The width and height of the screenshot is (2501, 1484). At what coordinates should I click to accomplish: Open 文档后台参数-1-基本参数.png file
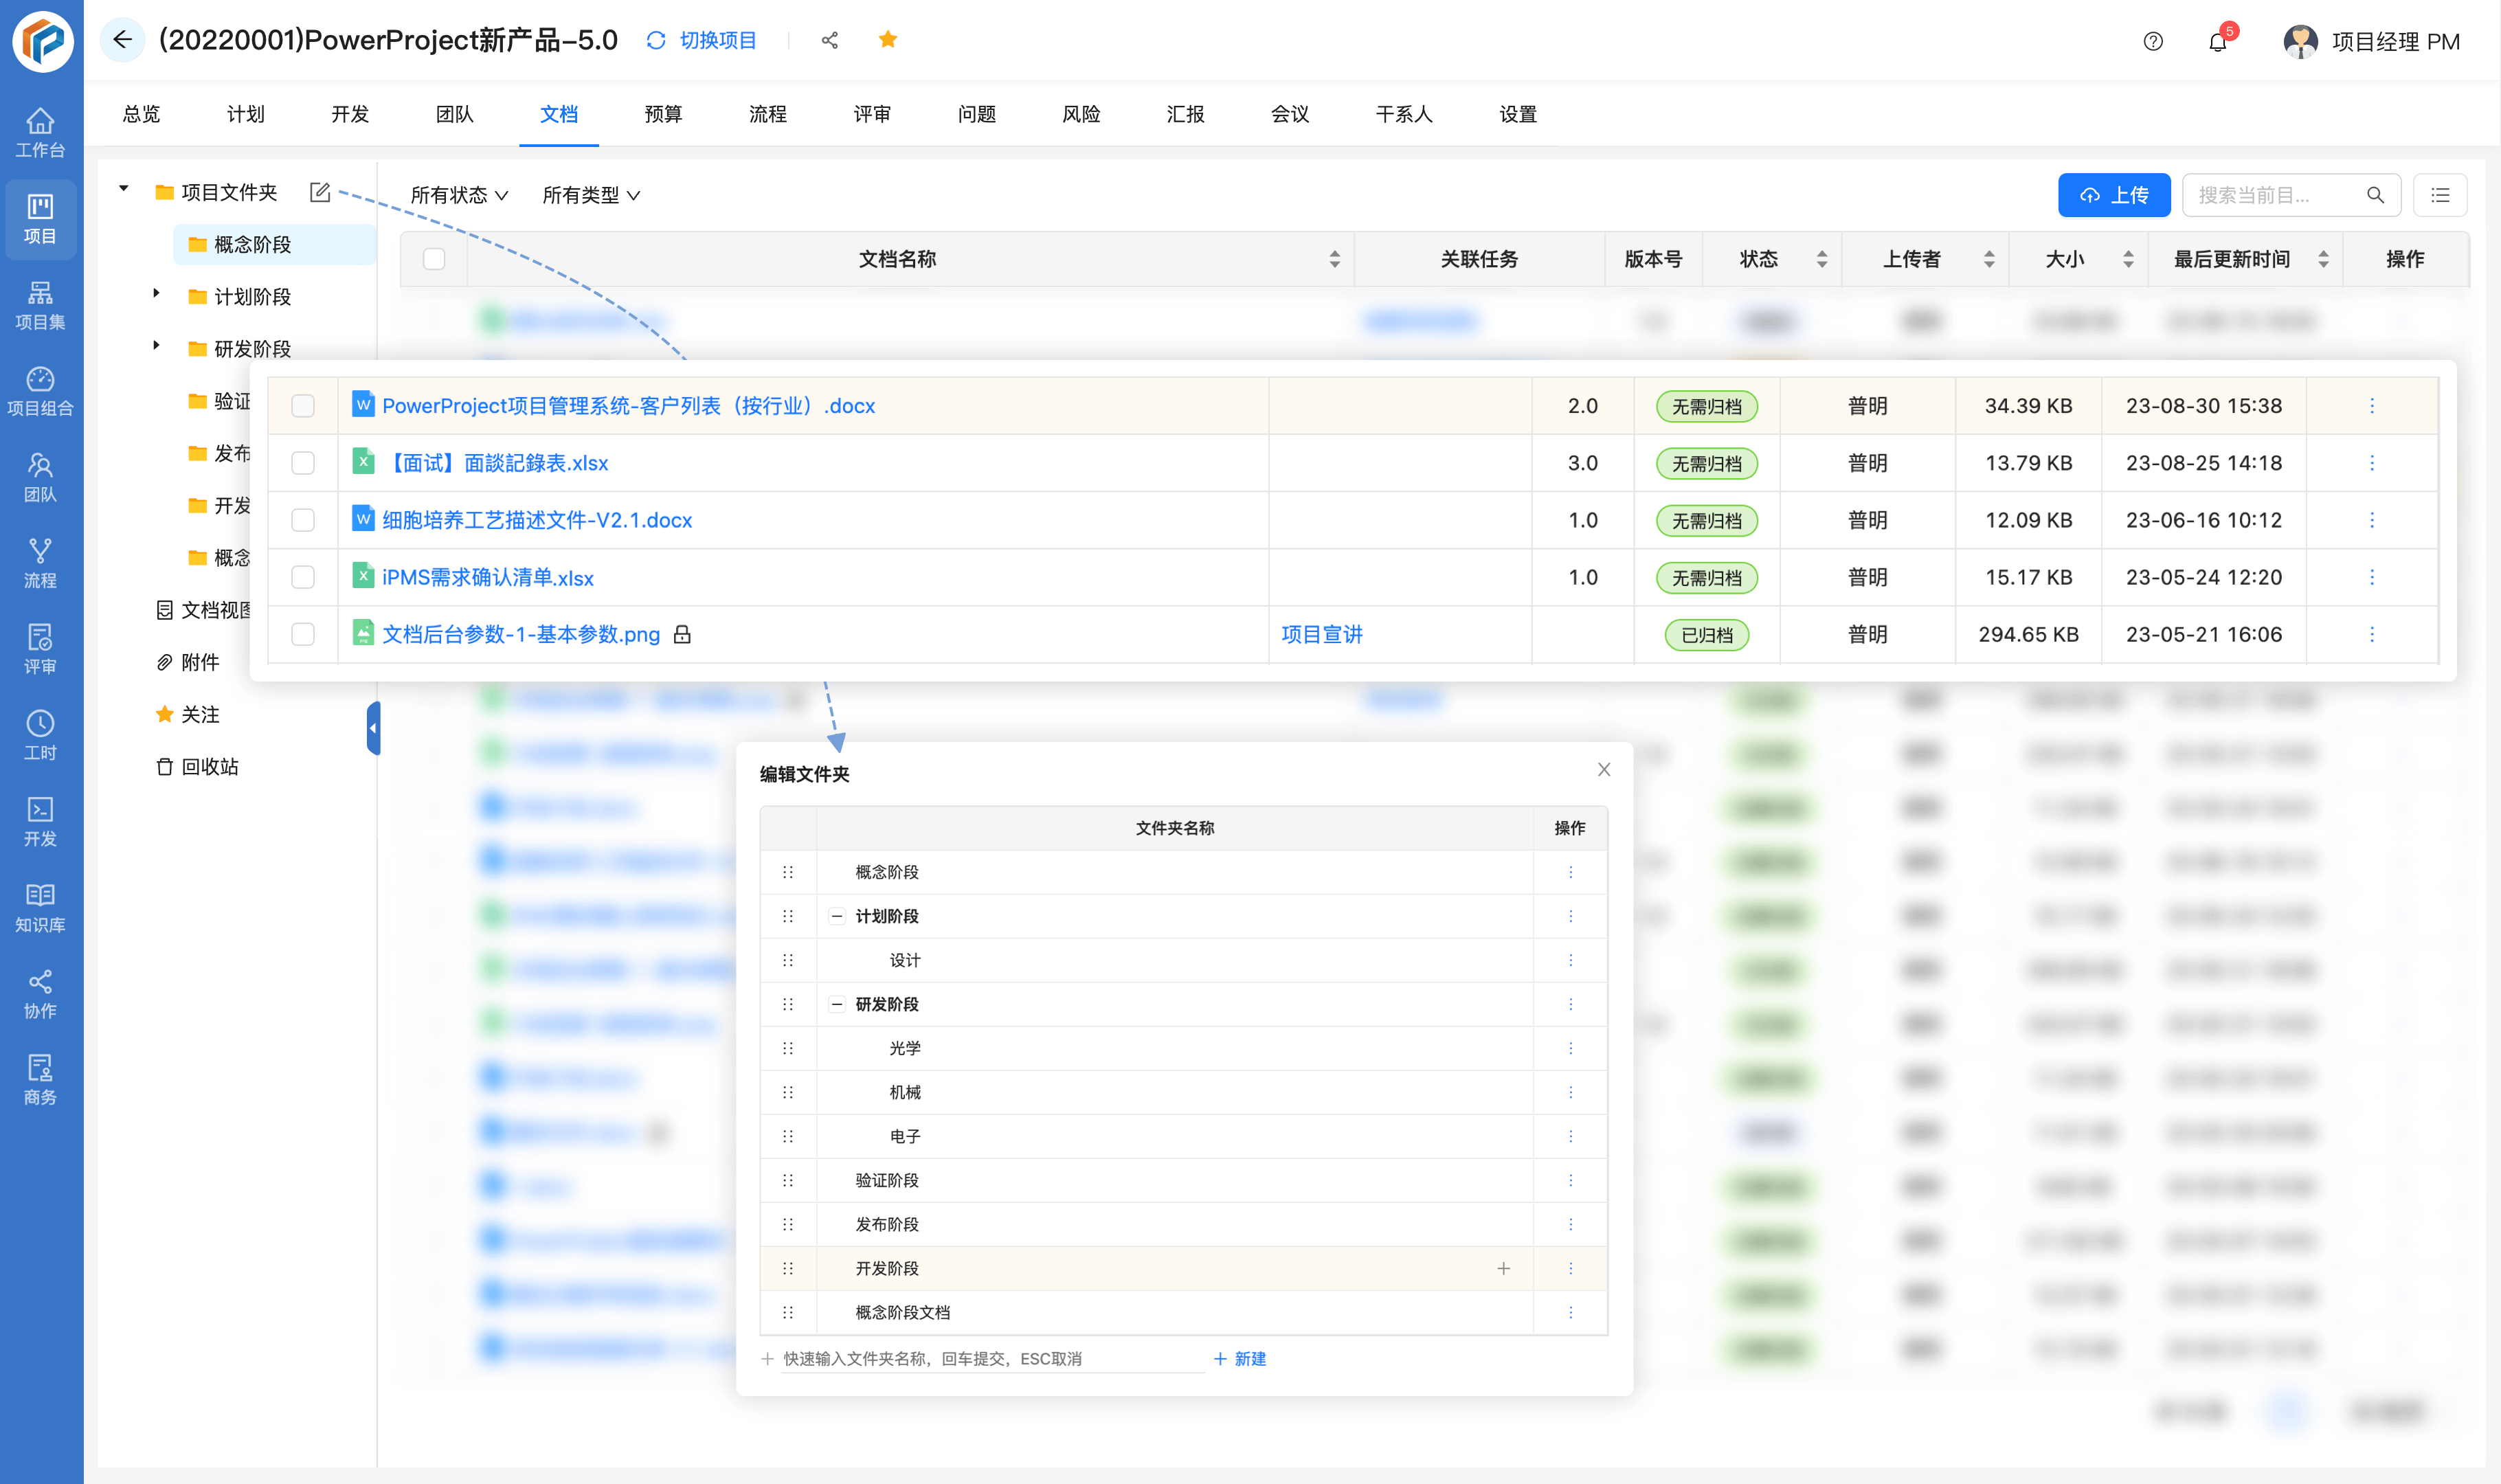pyautogui.click(x=521, y=634)
